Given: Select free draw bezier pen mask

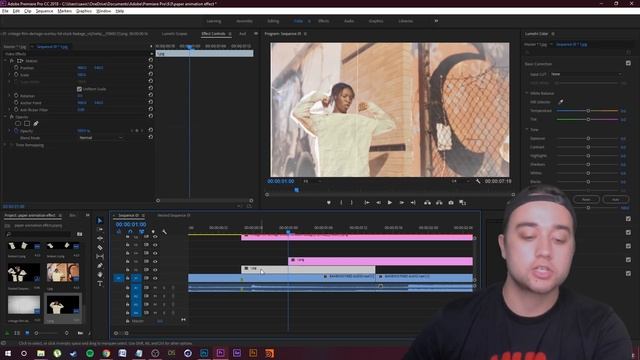Looking at the screenshot, I should (x=36, y=123).
